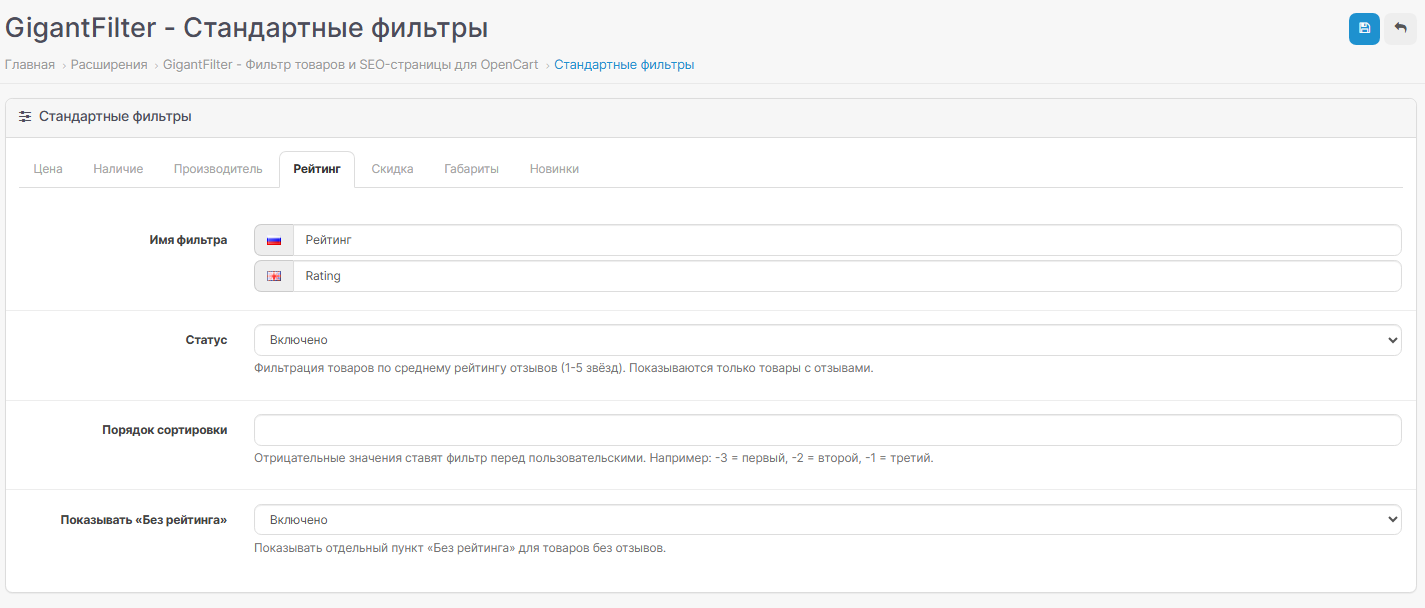
Task: Click the Russian filter name field Рейтинг
Action: pyautogui.click(x=847, y=240)
